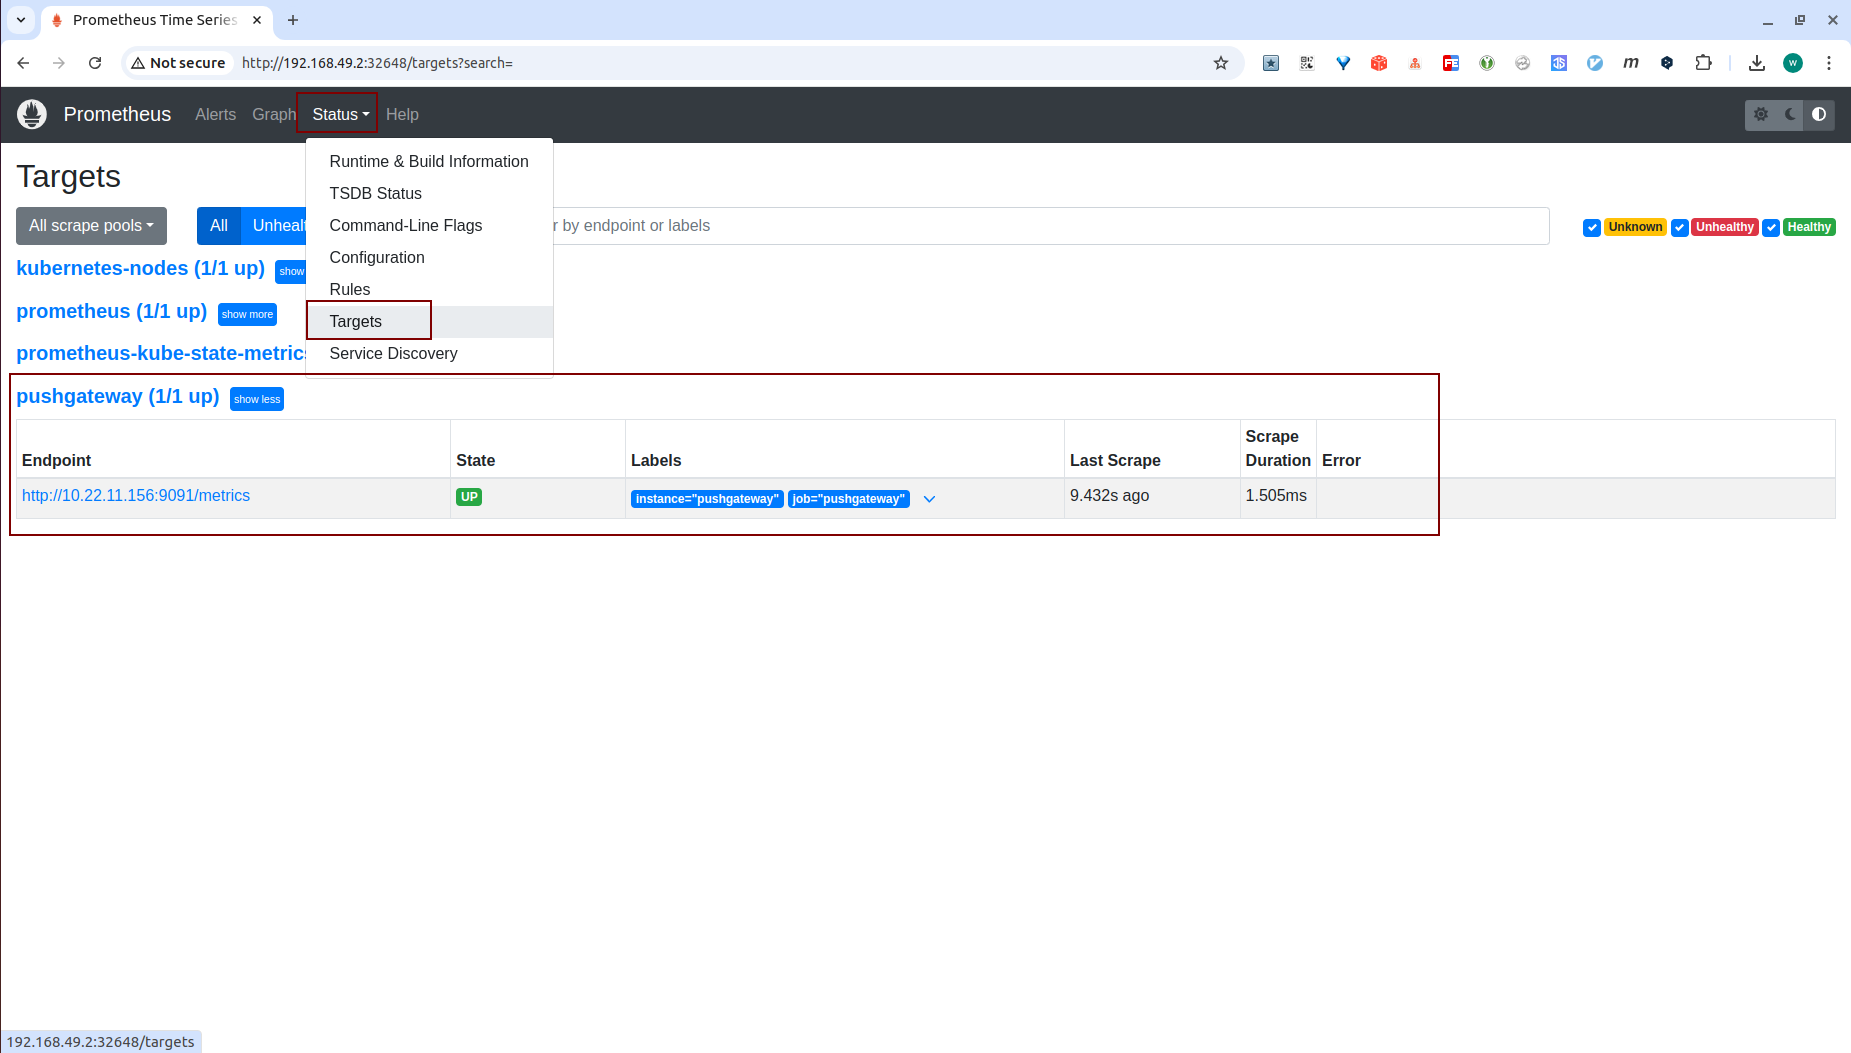Collapse the Status dropdown menu
The width and height of the screenshot is (1851, 1053).
[x=340, y=114]
